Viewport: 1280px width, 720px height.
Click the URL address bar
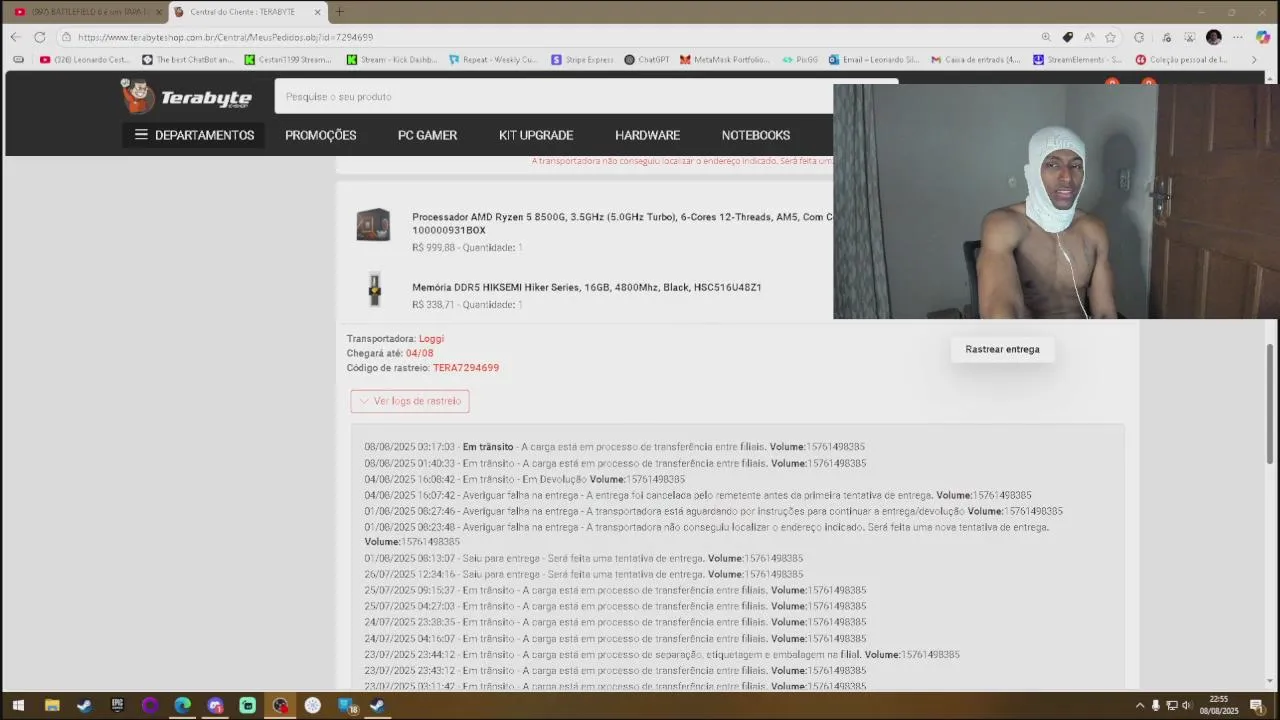pos(550,37)
